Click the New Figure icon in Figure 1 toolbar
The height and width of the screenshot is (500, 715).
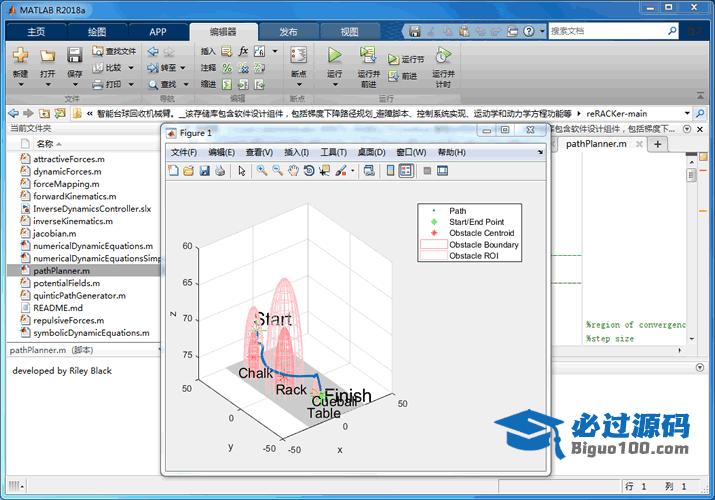[x=173, y=171]
